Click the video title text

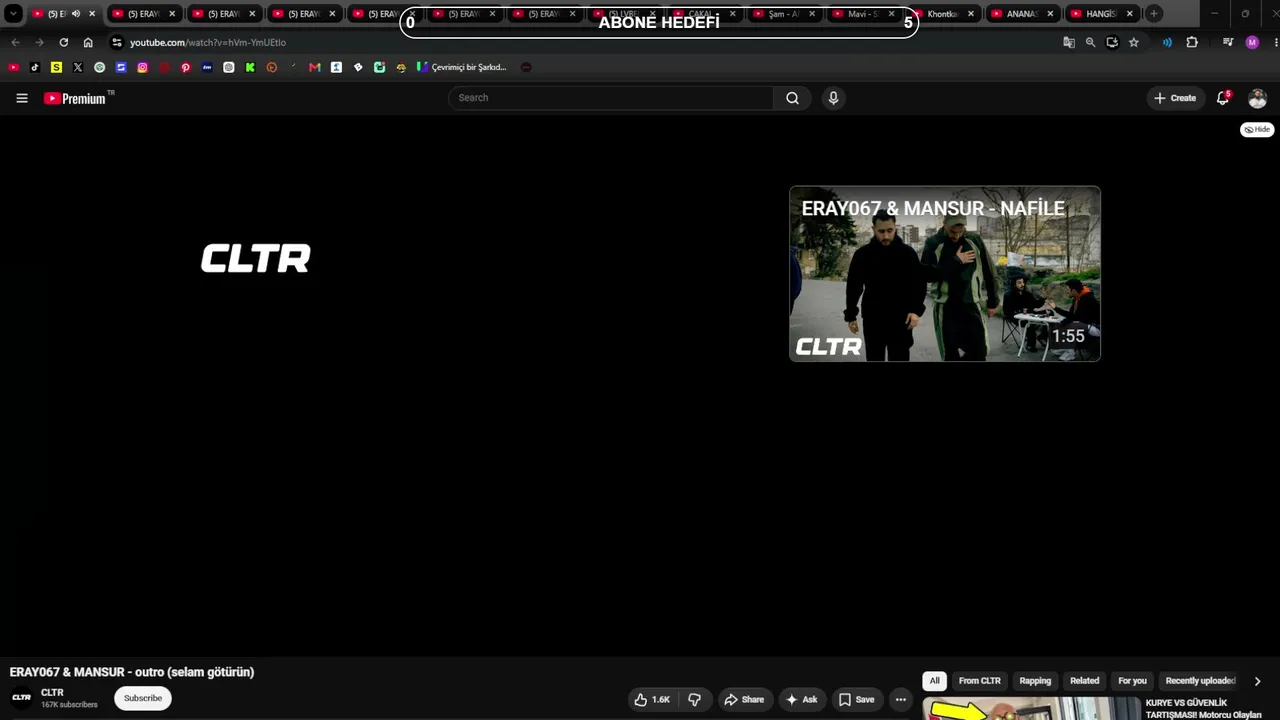tap(132, 672)
